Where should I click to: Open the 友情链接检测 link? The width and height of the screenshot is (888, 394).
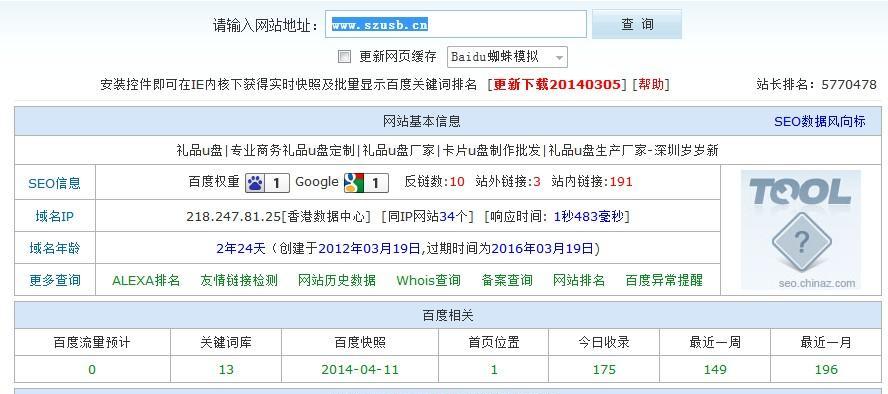(239, 280)
